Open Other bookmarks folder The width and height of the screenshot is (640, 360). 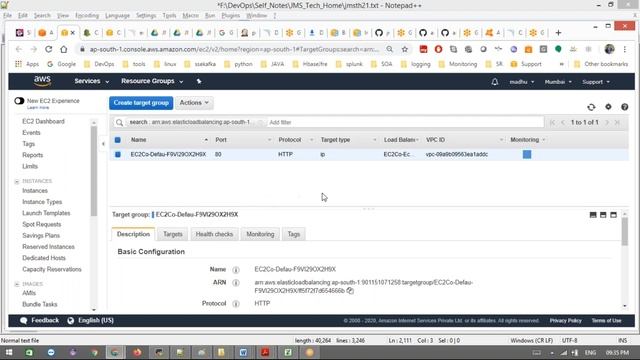pos(601,64)
